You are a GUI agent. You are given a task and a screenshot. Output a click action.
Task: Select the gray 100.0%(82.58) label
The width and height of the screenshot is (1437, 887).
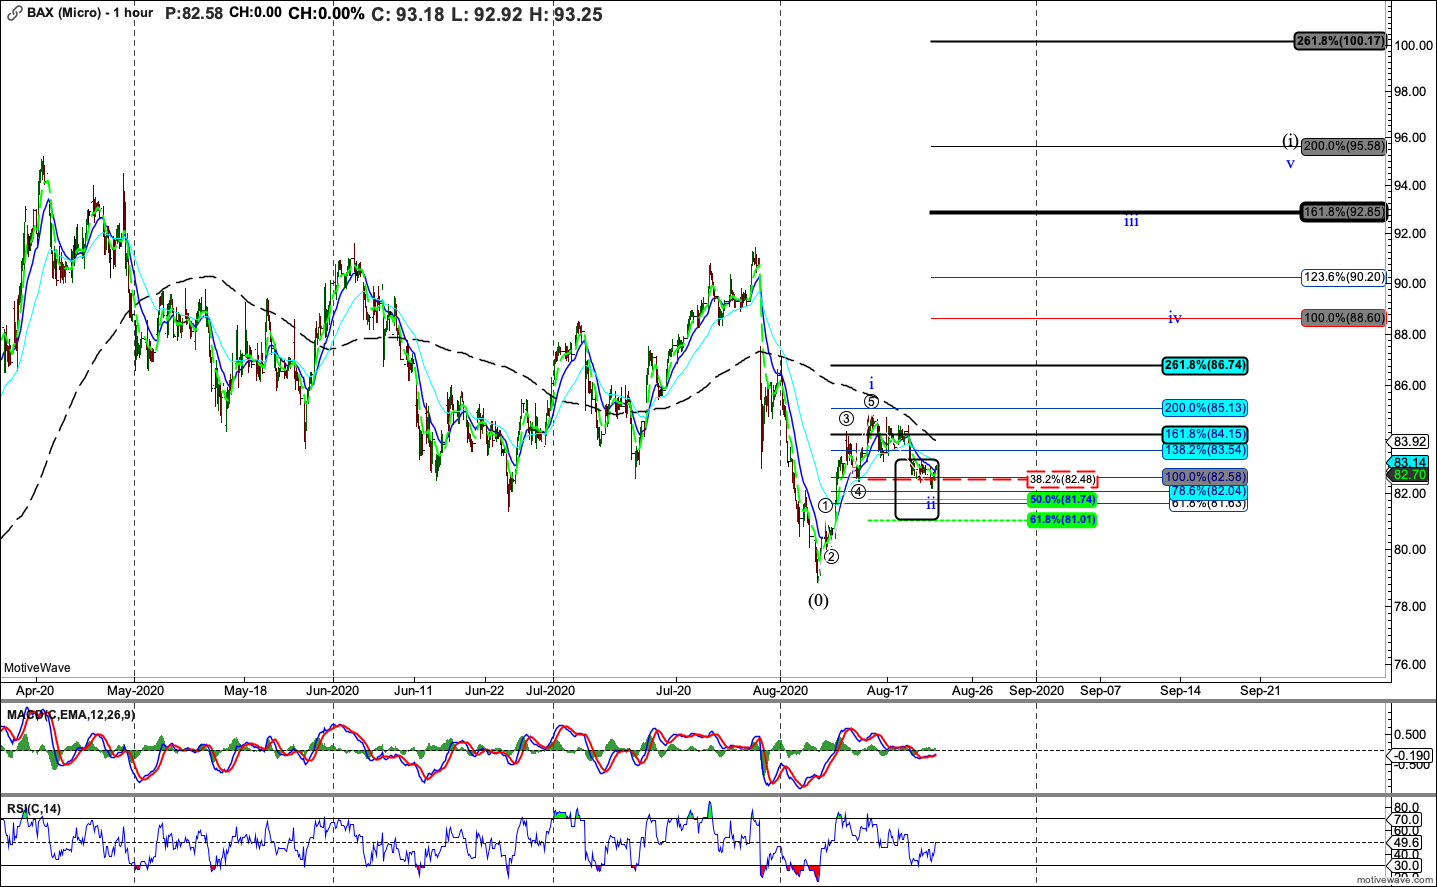click(1205, 477)
